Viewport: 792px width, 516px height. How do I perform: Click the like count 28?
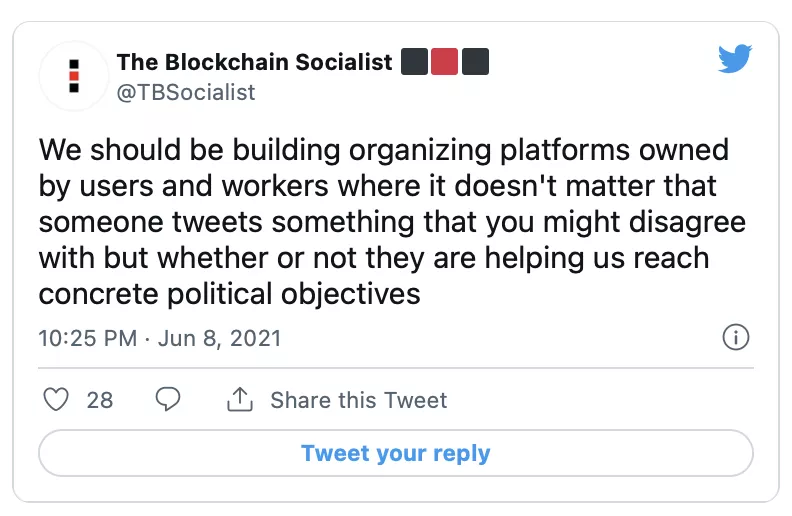click(x=100, y=401)
